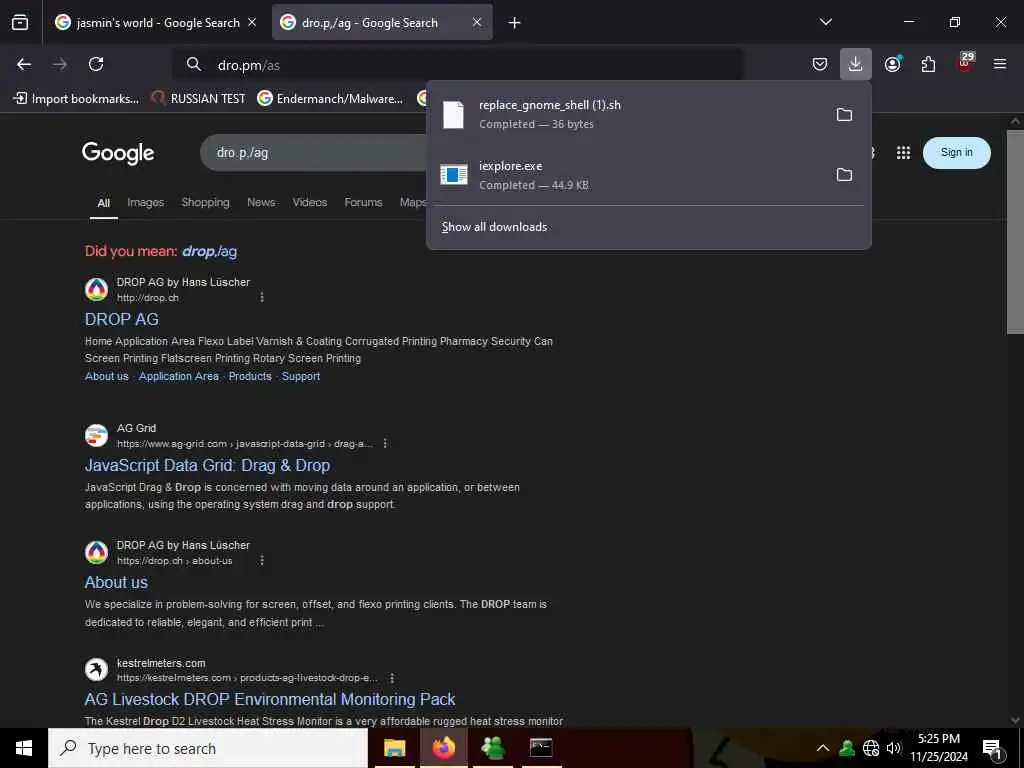This screenshot has width=1024, height=768.
Task: Click the address bar search icon
Action: pyautogui.click(x=193, y=65)
